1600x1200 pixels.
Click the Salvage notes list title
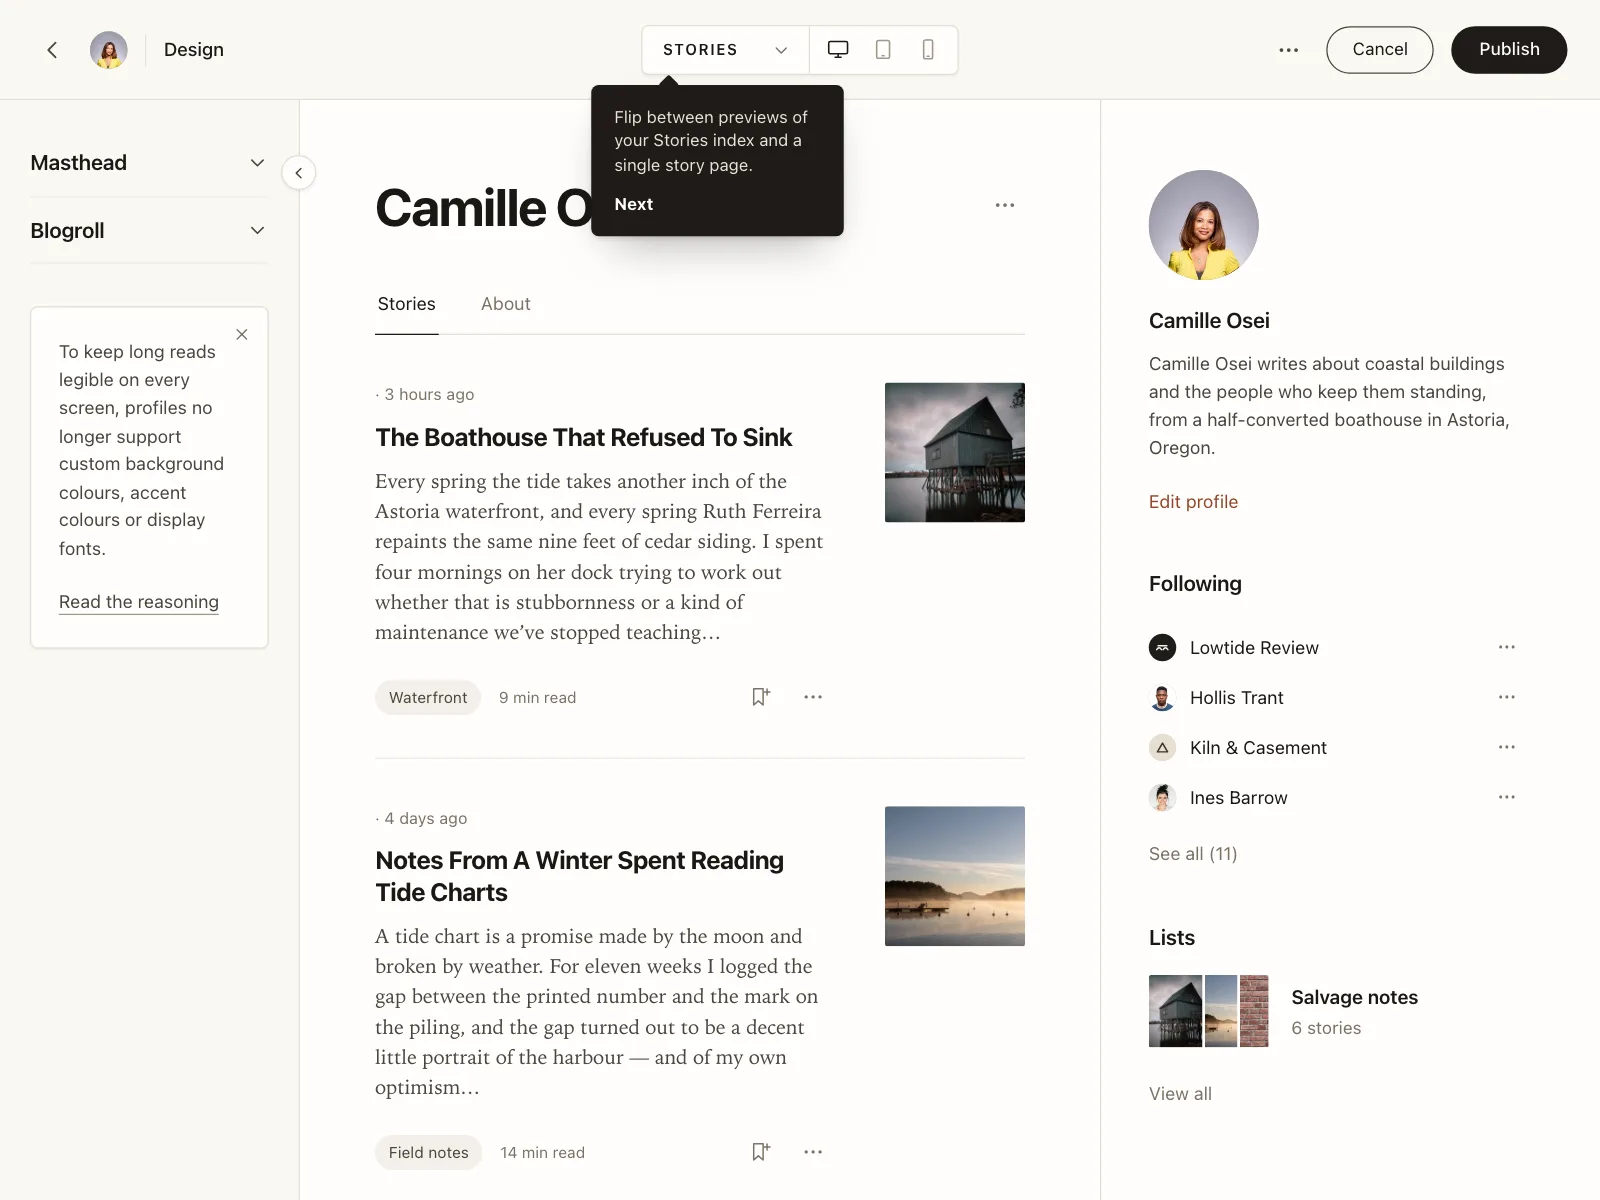1354,997
